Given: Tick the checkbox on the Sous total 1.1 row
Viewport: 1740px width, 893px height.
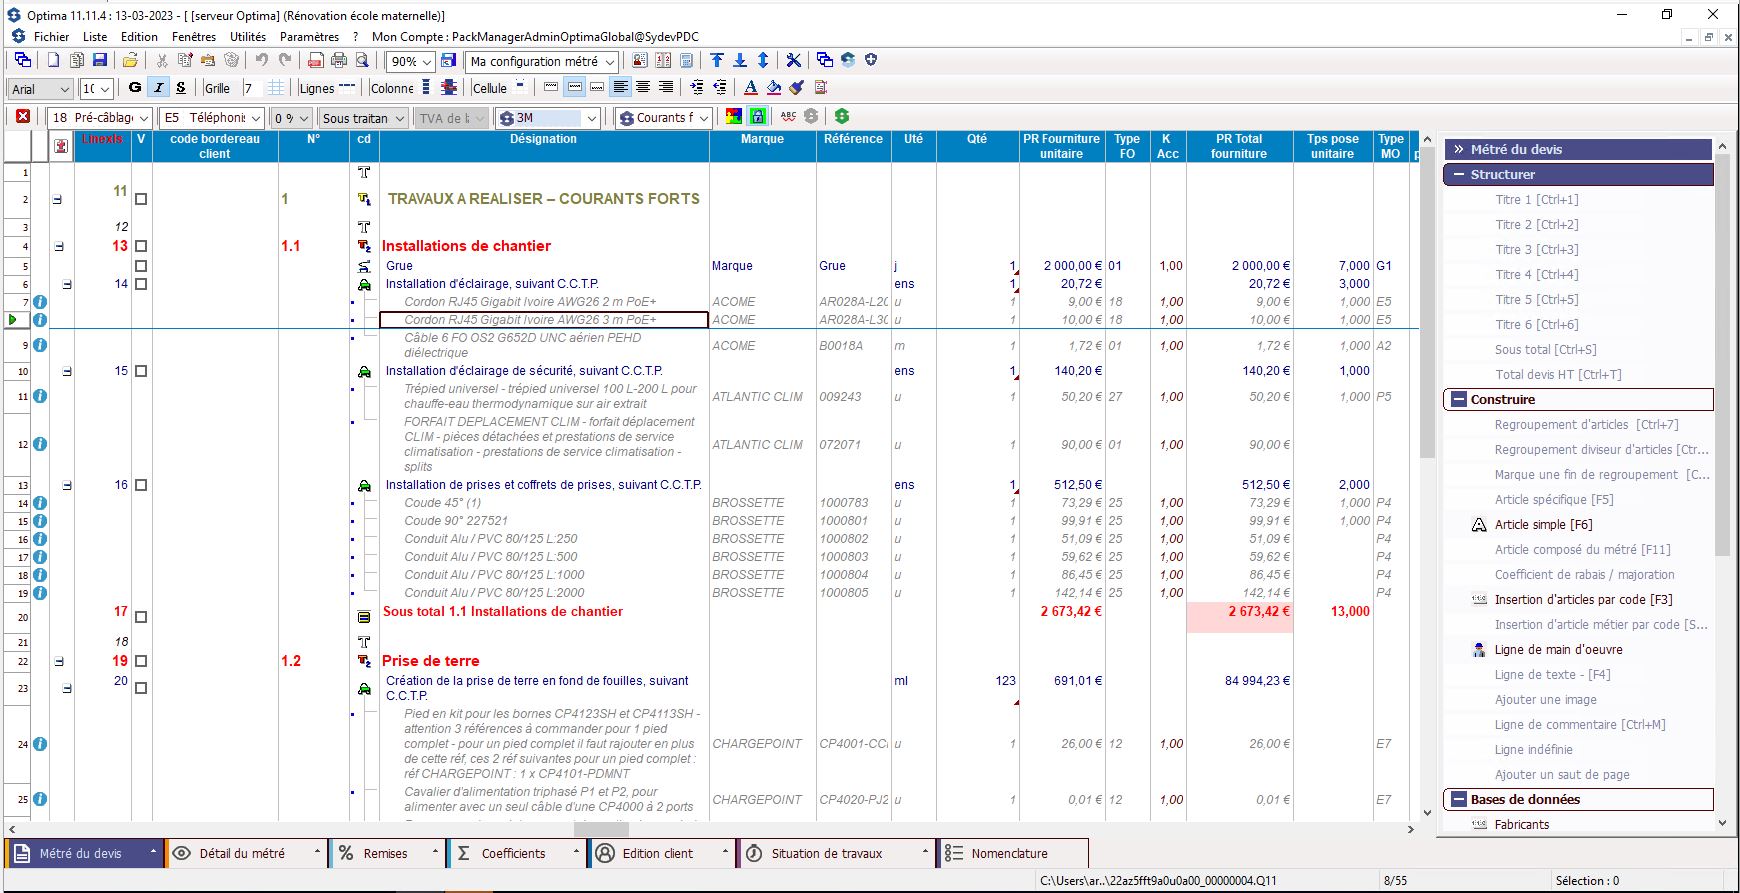Looking at the screenshot, I should pyautogui.click(x=141, y=617).
